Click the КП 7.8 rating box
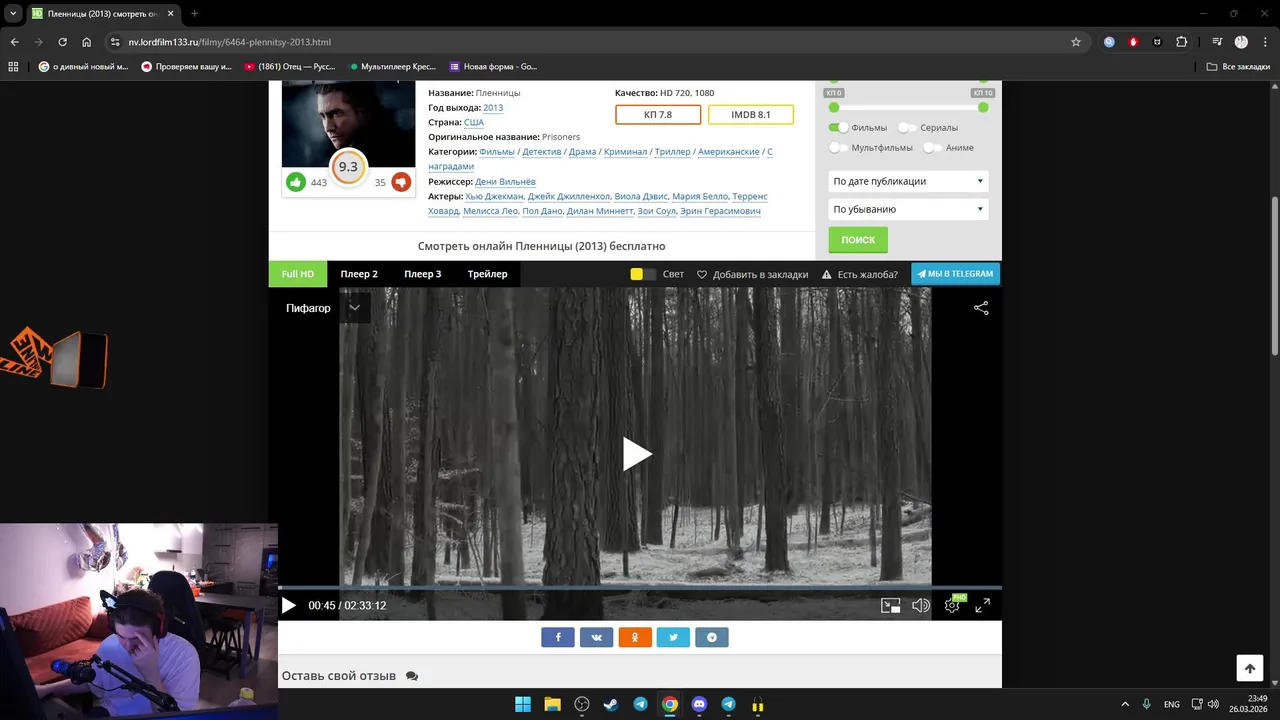 coord(658,115)
